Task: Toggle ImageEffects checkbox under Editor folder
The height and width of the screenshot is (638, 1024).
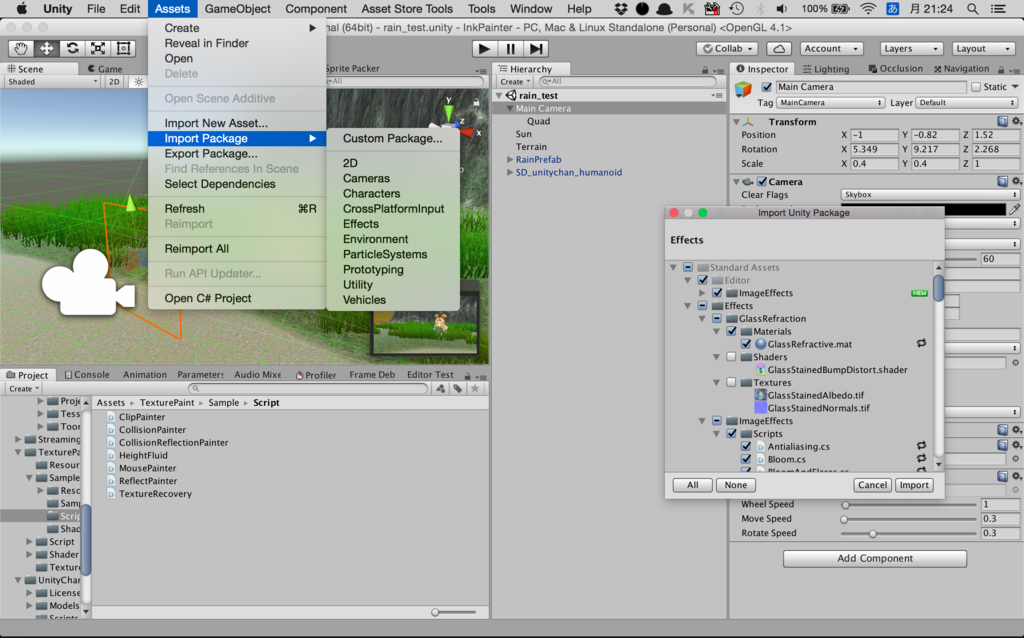Action: click(717, 293)
